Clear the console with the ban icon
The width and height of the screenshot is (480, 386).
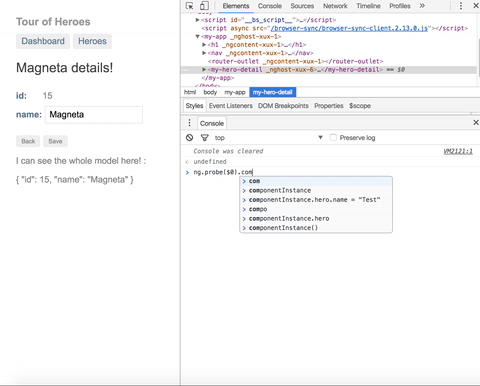point(190,138)
